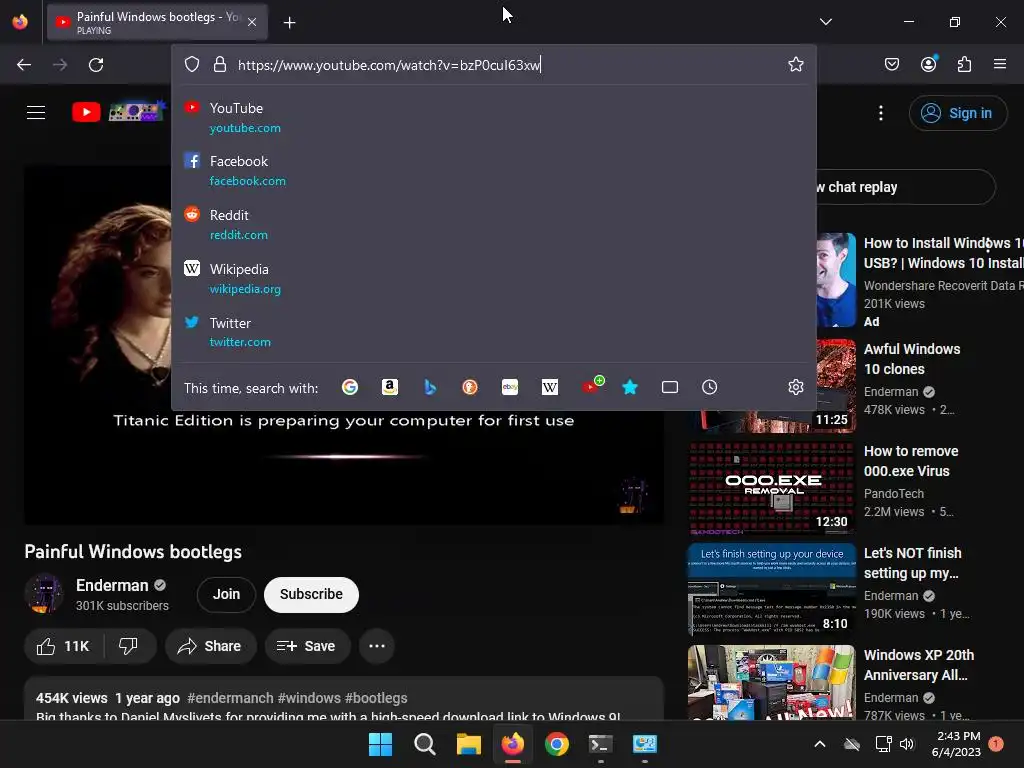Reload the current page
1024x768 pixels.
[96, 65]
